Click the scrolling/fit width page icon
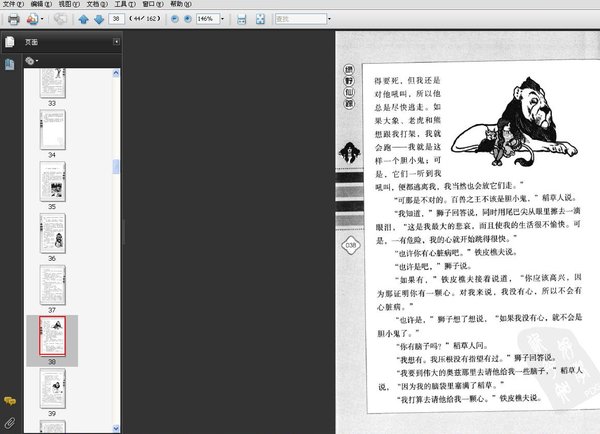 click(241, 19)
